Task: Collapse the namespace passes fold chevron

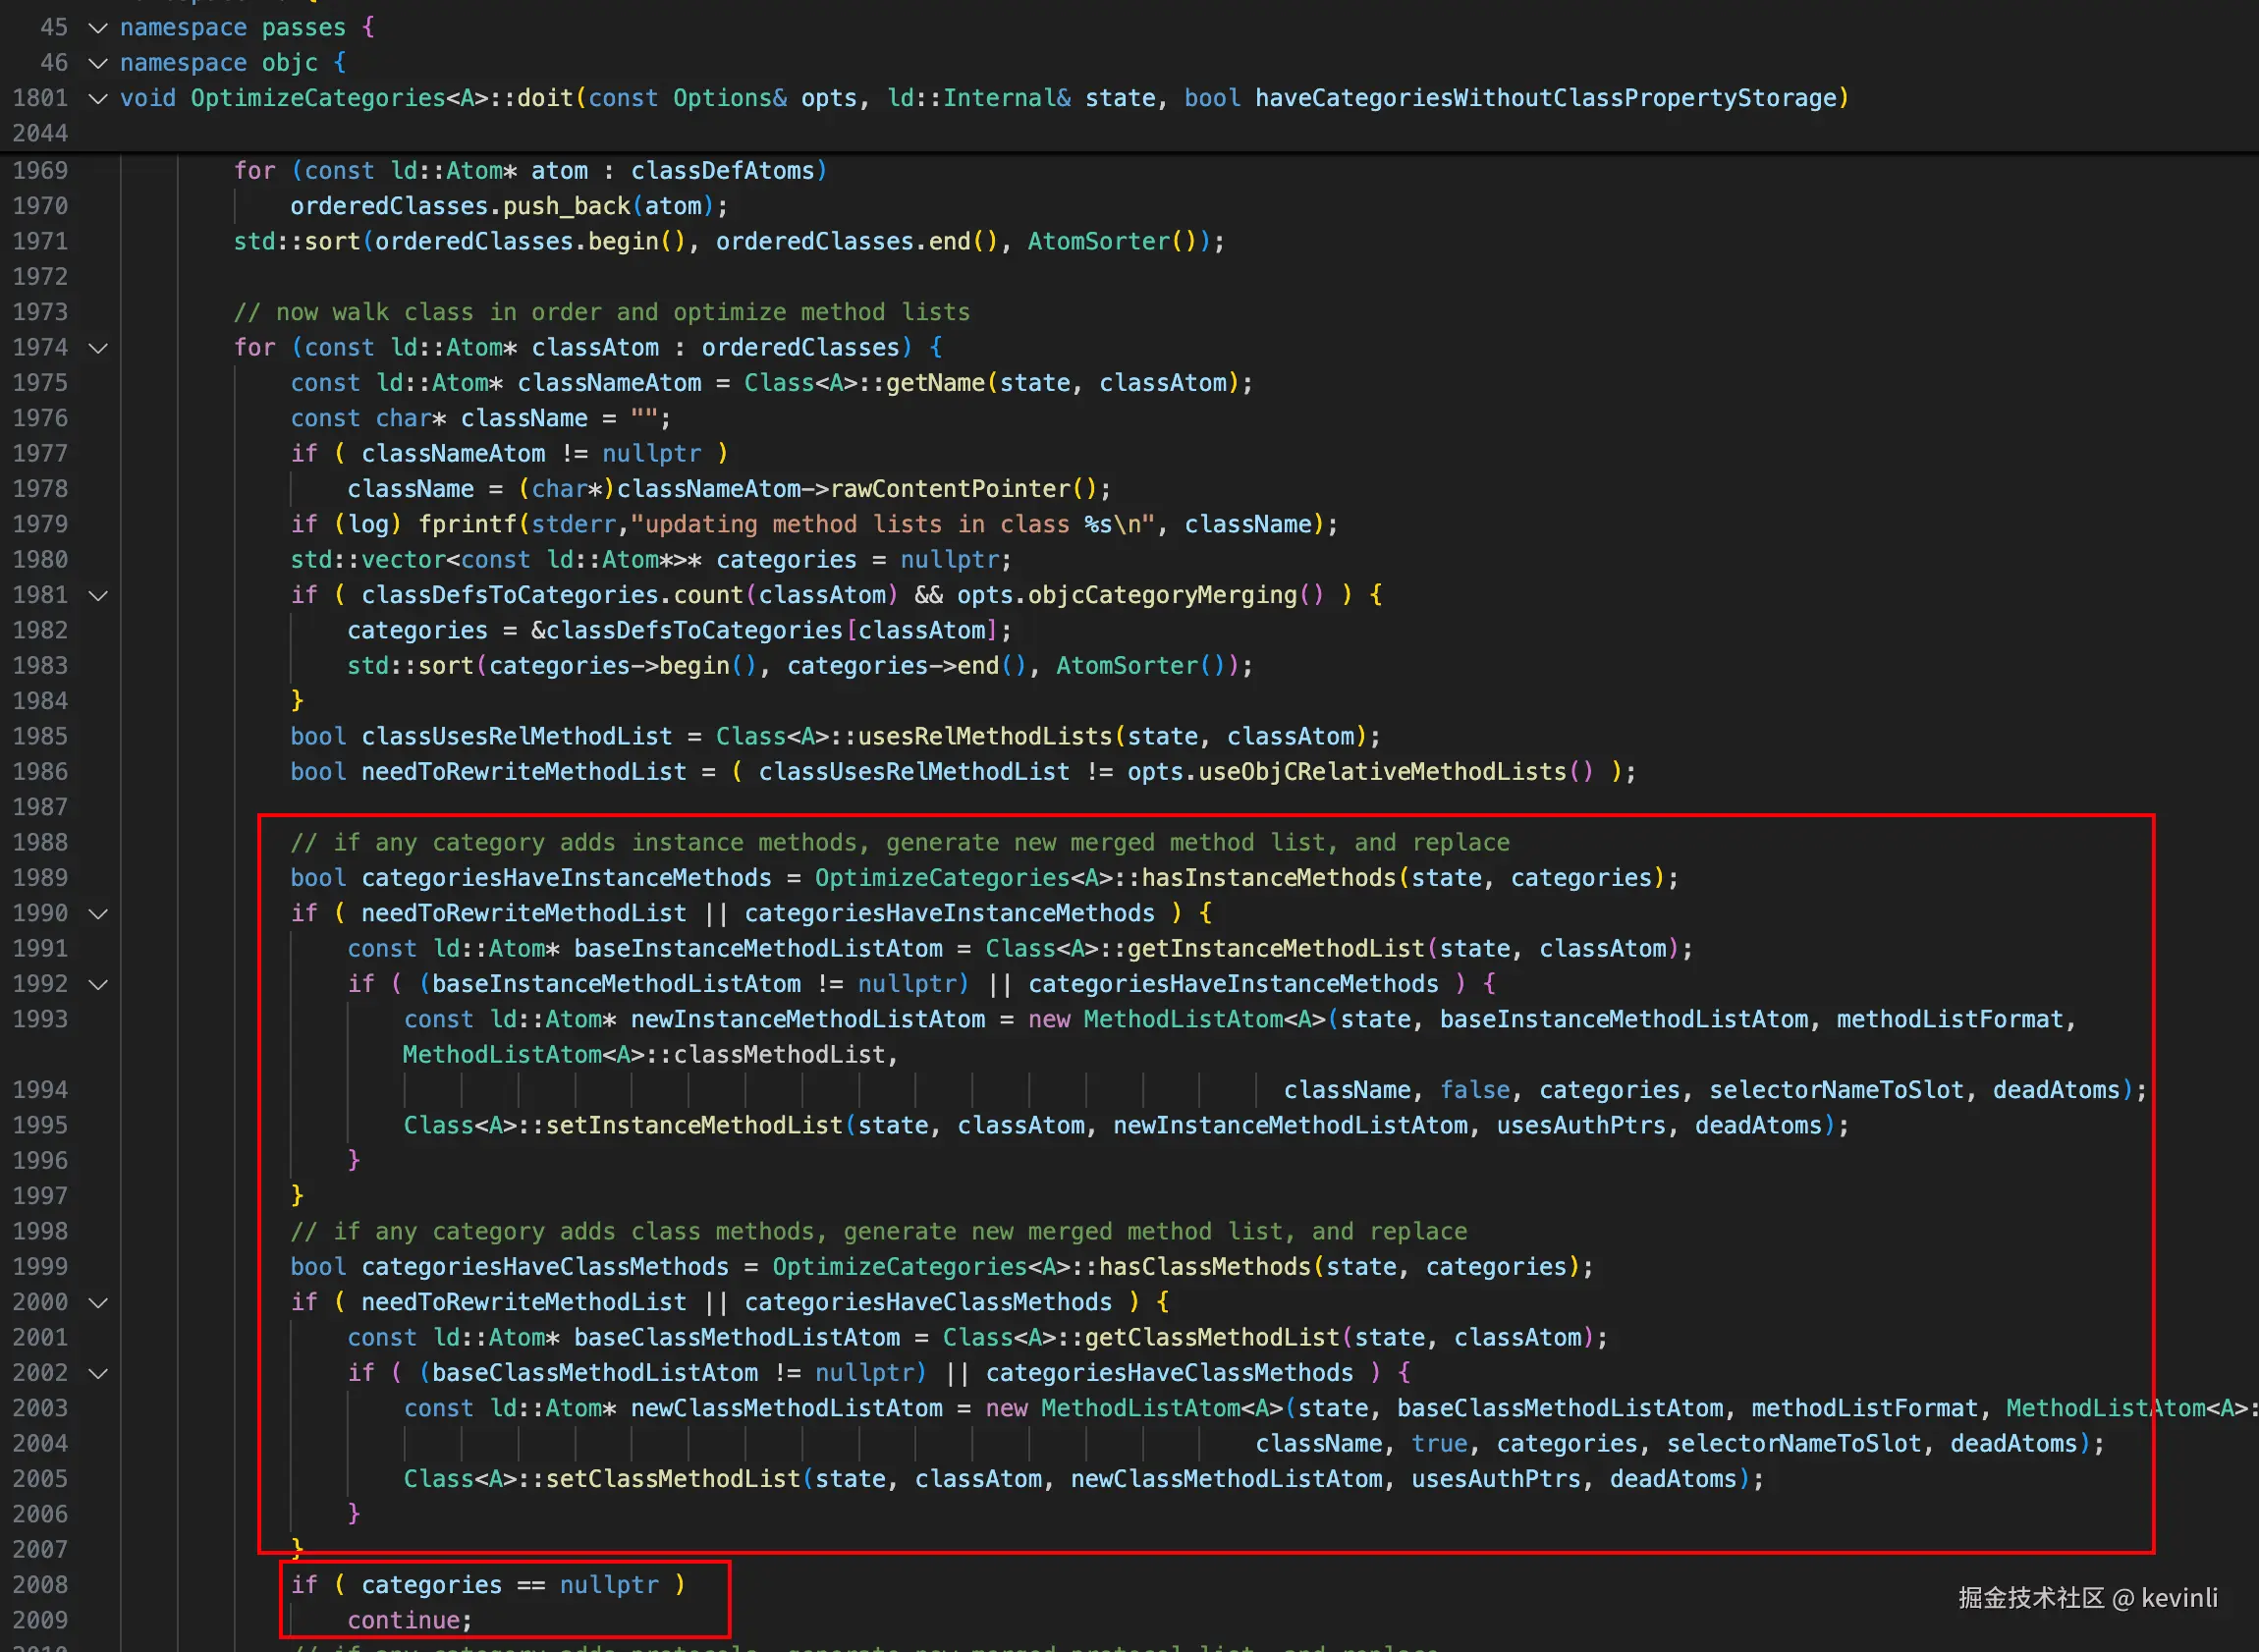Action: [x=98, y=28]
